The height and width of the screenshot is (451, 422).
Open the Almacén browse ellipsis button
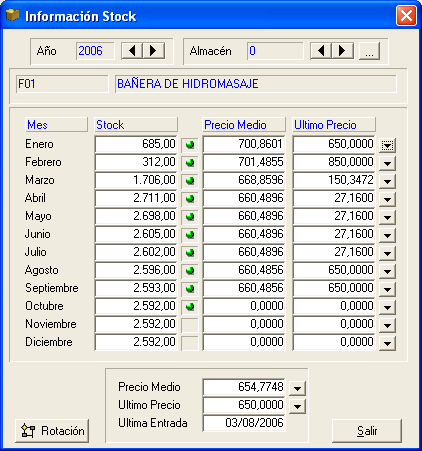click(x=369, y=51)
